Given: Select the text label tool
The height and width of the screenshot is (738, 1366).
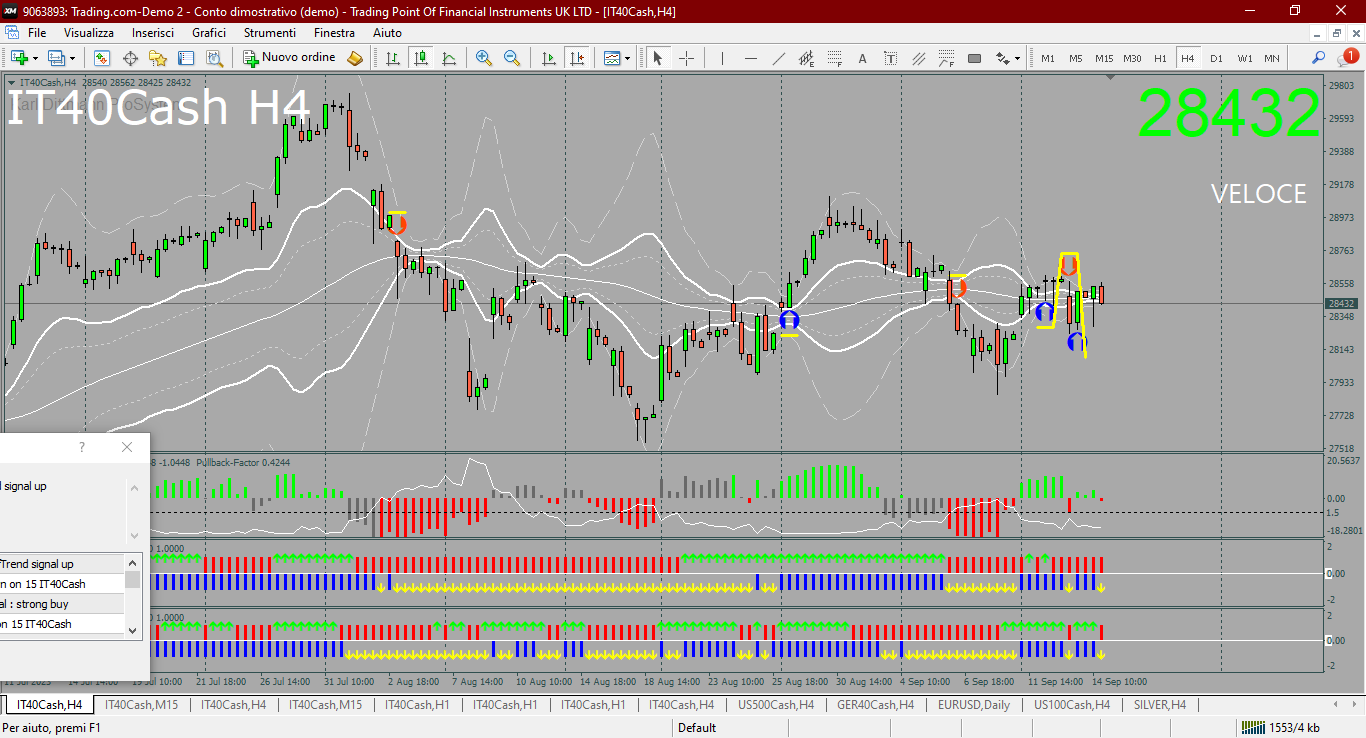Looking at the screenshot, I should 890,58.
